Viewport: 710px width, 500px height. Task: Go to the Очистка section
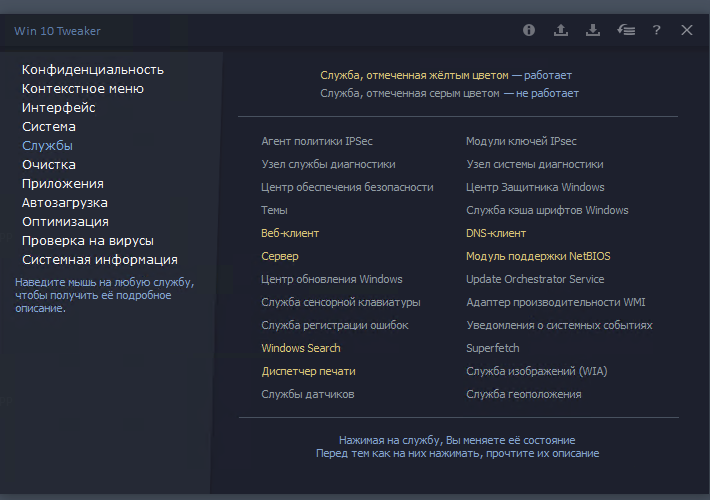click(49, 165)
